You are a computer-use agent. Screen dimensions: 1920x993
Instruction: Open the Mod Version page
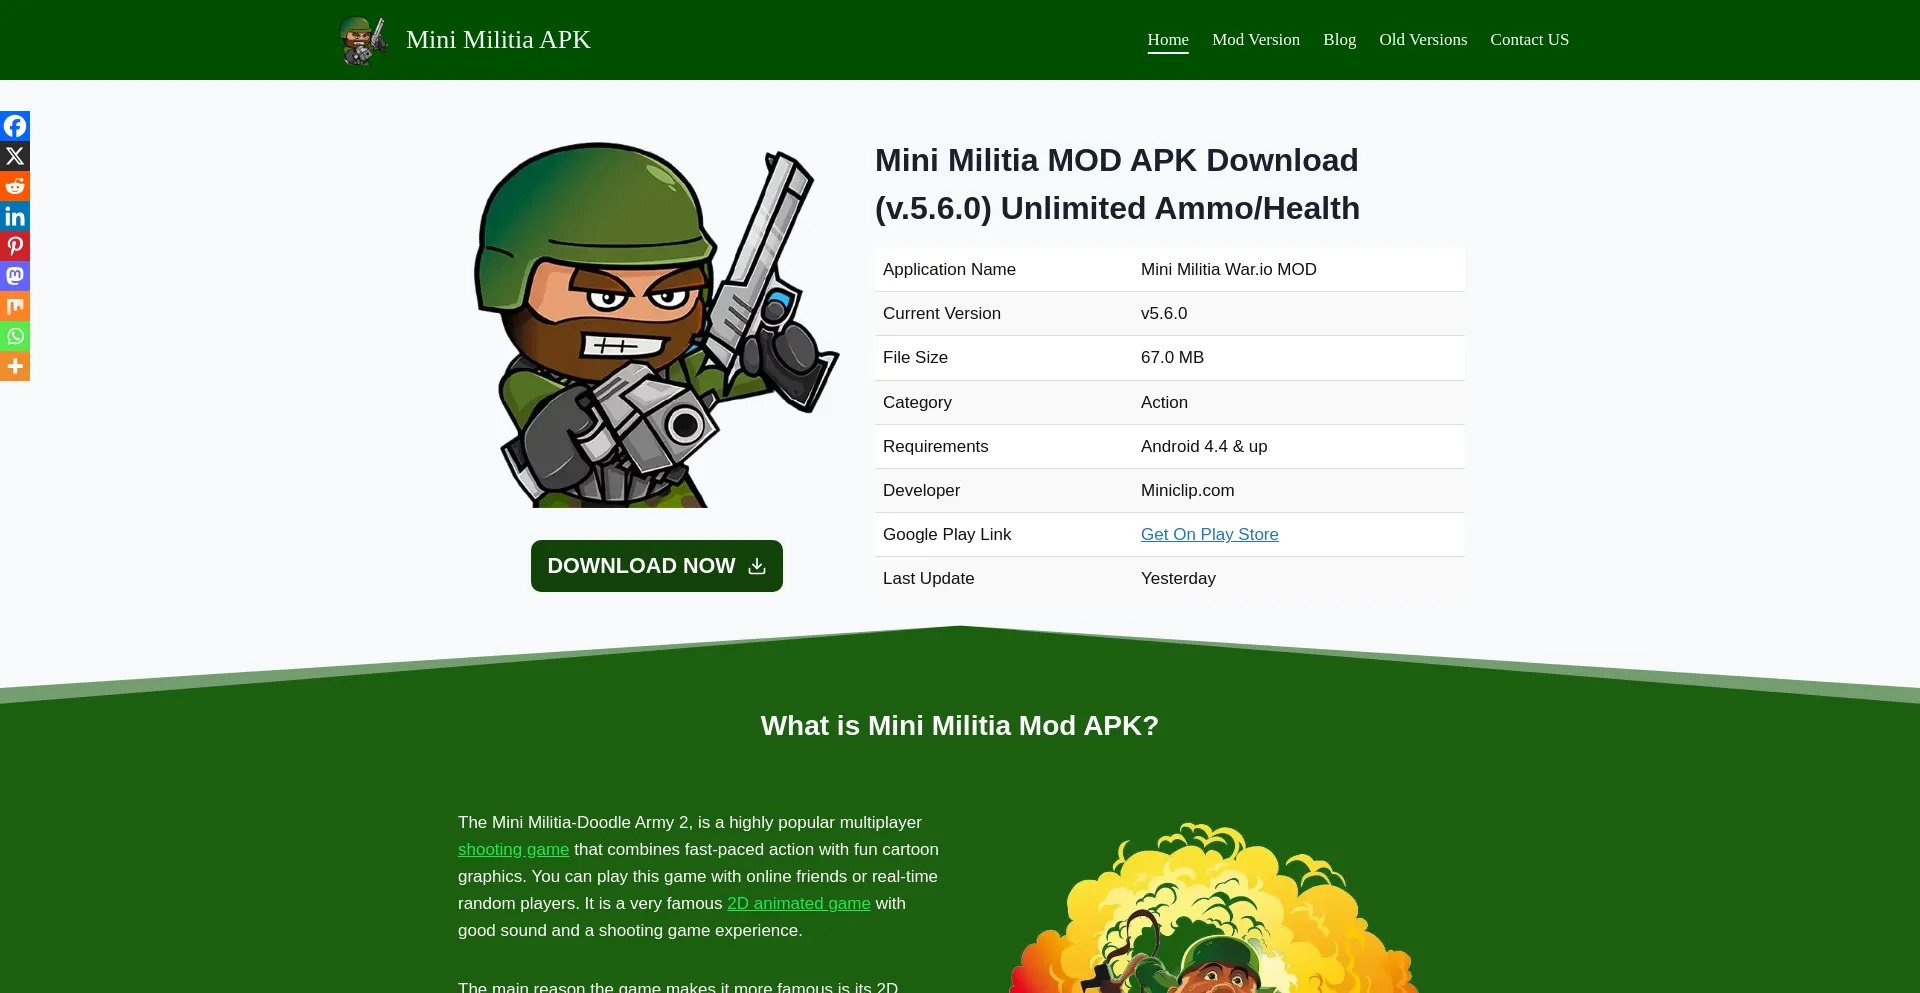point(1256,40)
